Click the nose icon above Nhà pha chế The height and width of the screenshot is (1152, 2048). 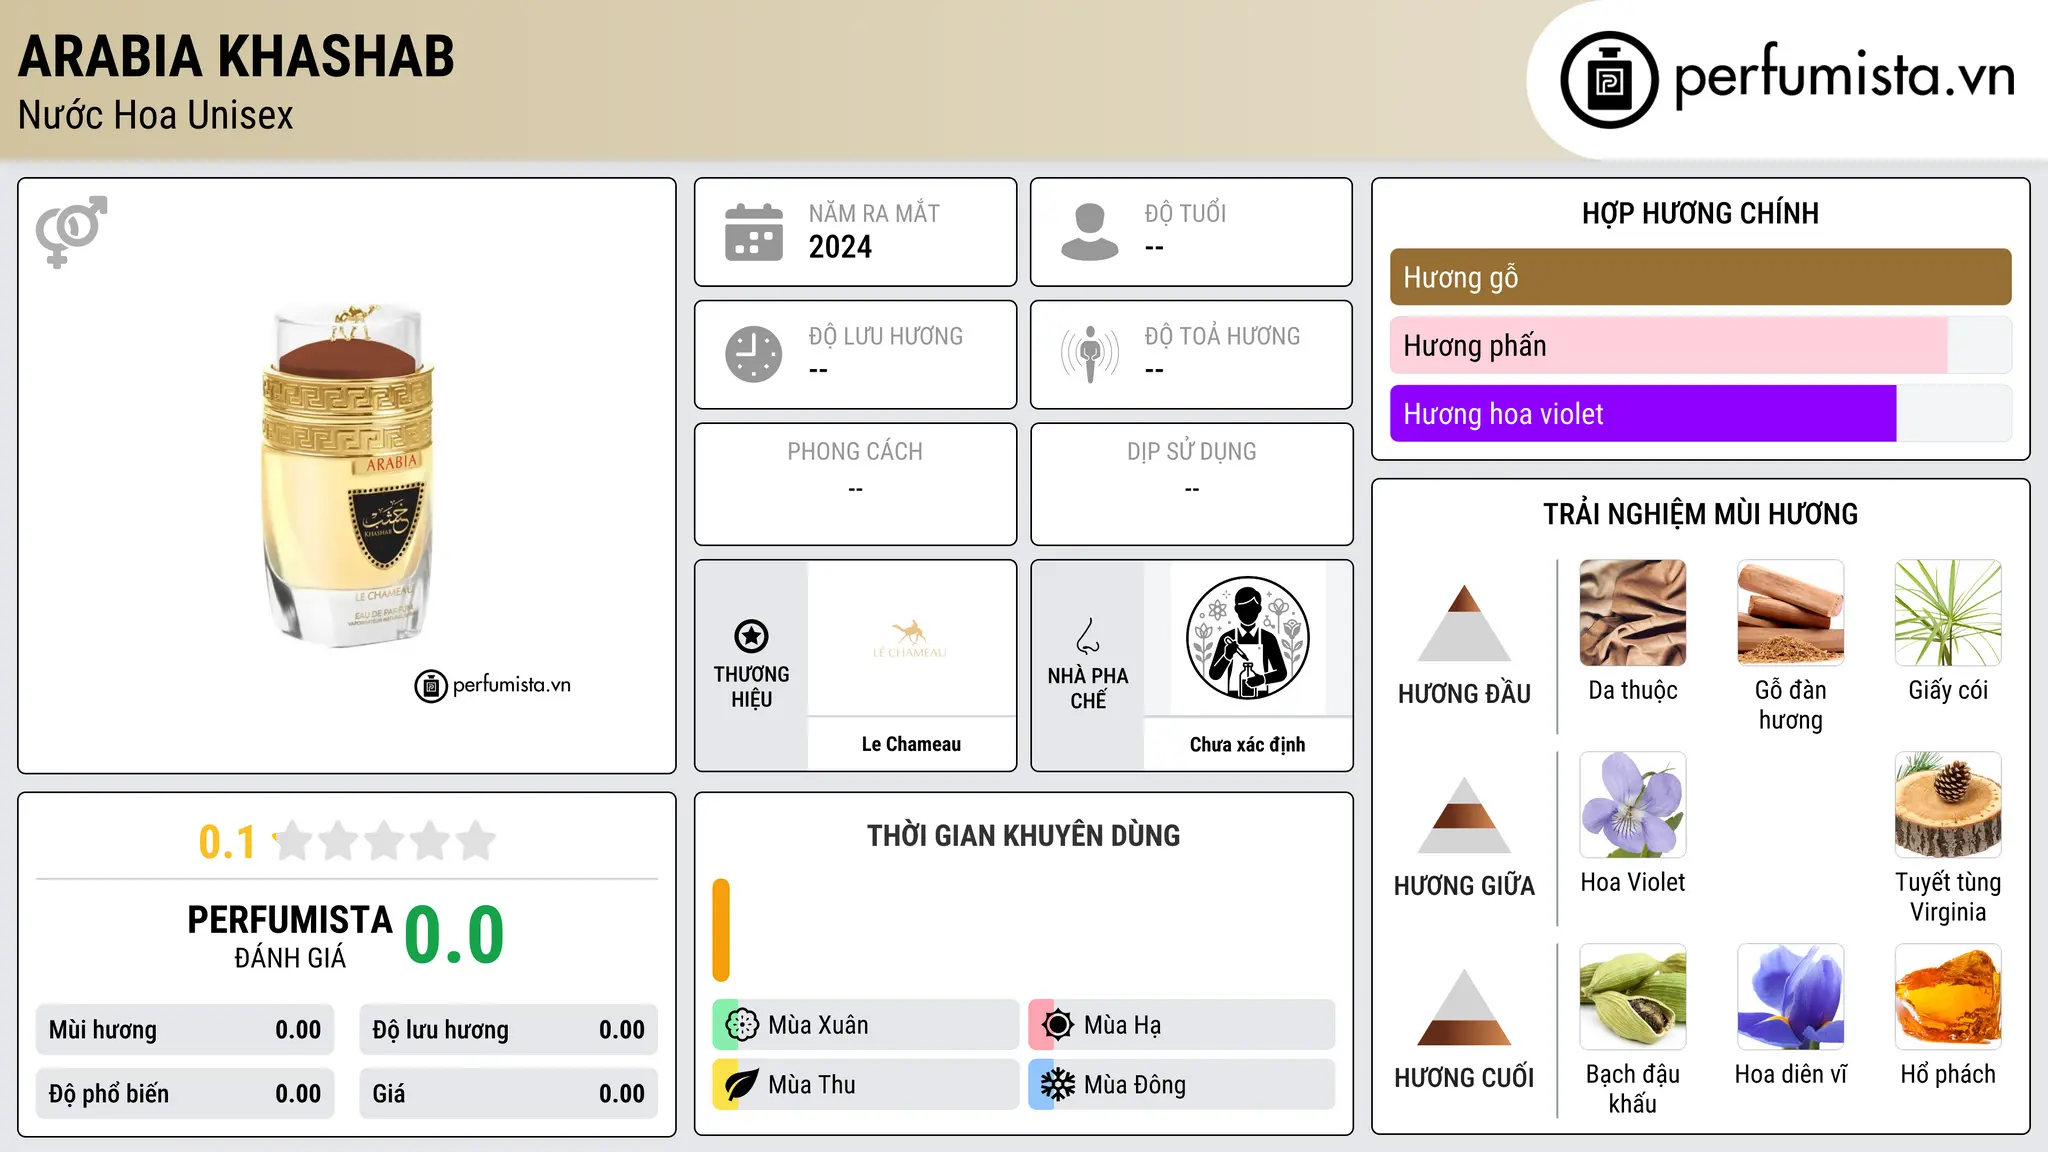tap(1087, 635)
